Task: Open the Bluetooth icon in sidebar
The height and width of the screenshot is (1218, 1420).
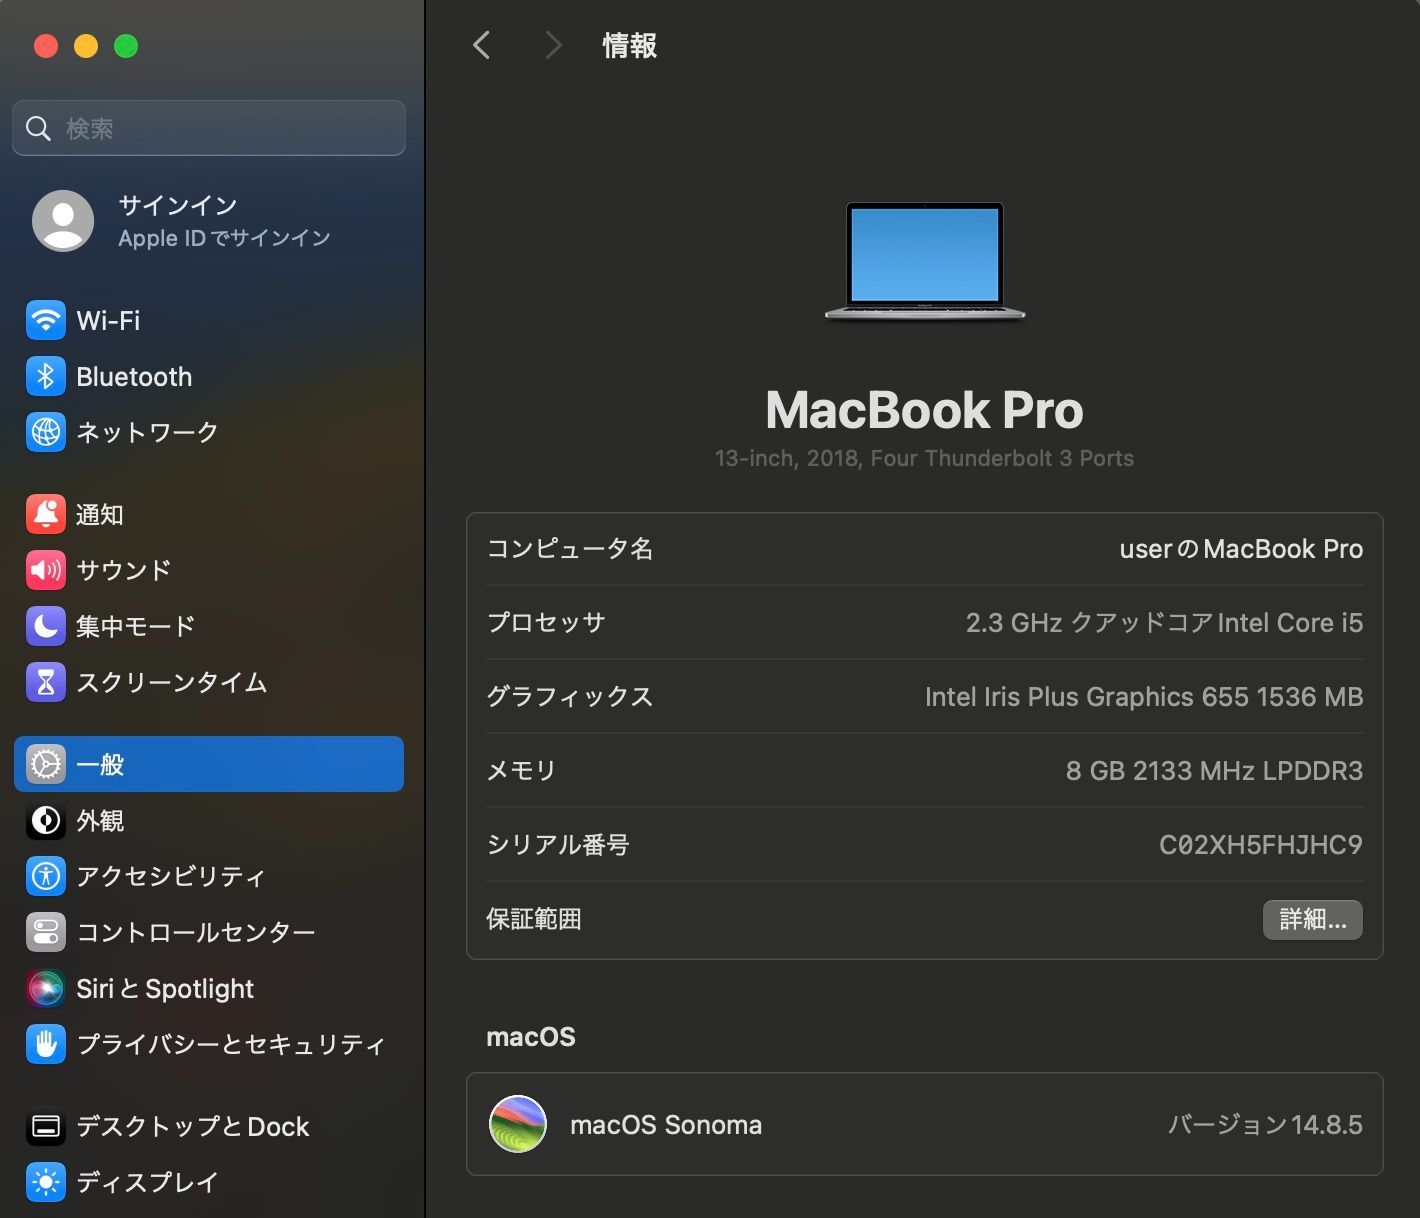Action: tap(46, 377)
